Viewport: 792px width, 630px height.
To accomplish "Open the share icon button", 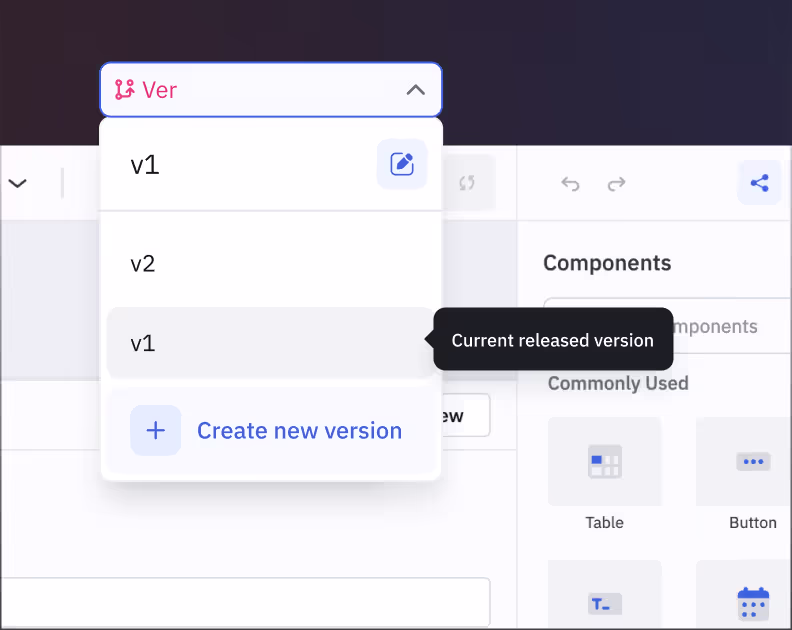I will pyautogui.click(x=759, y=183).
